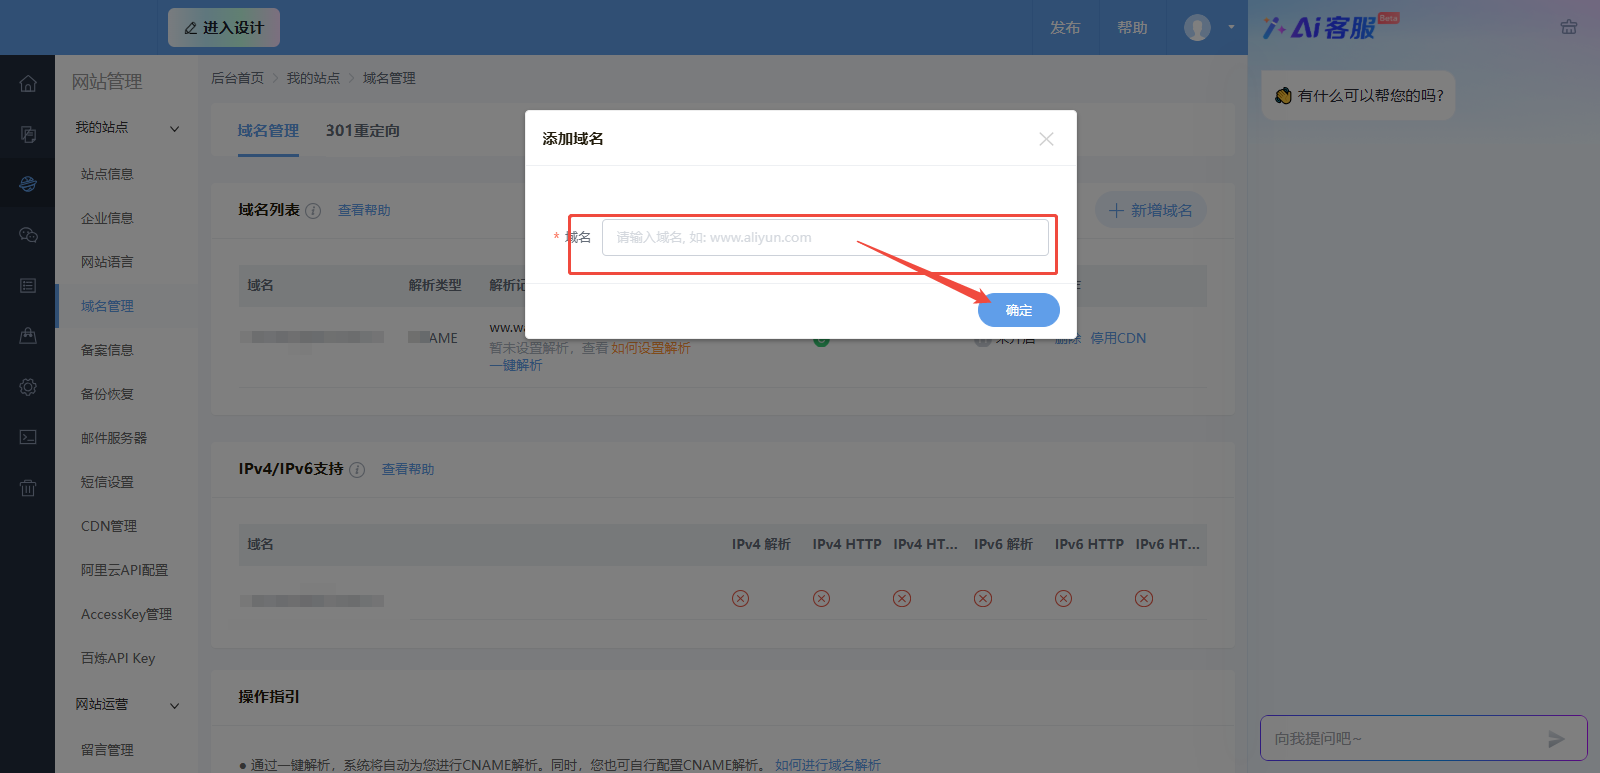Click the 新增域名 button

[1151, 211]
